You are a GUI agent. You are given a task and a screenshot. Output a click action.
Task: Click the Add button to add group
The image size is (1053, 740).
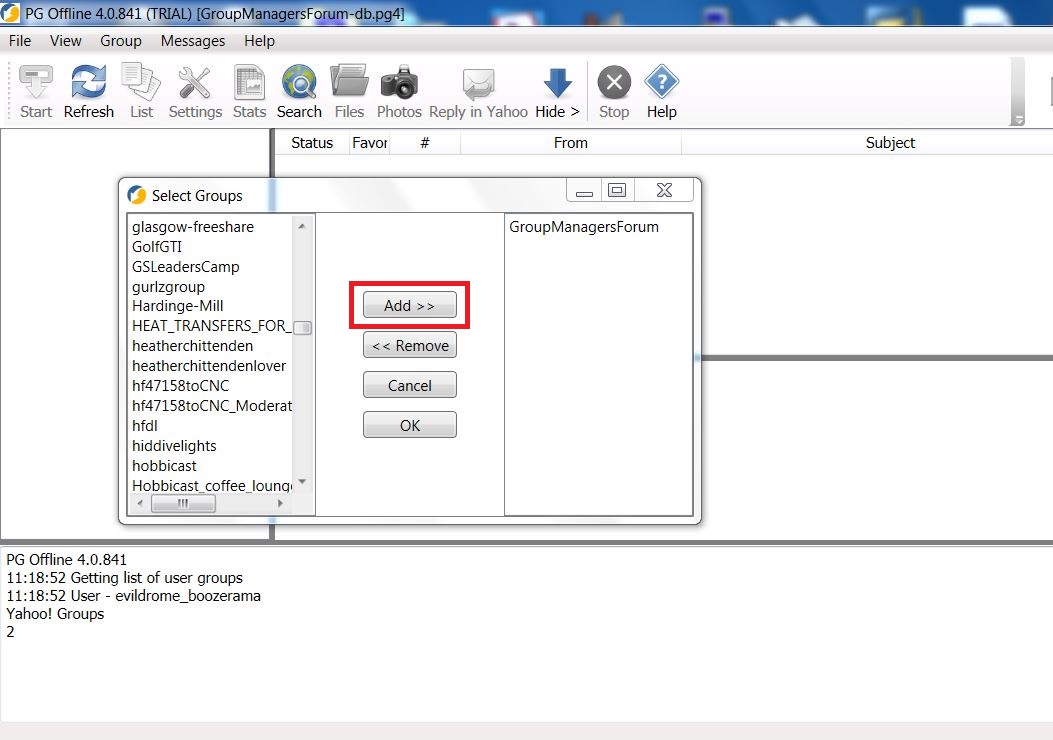point(408,305)
